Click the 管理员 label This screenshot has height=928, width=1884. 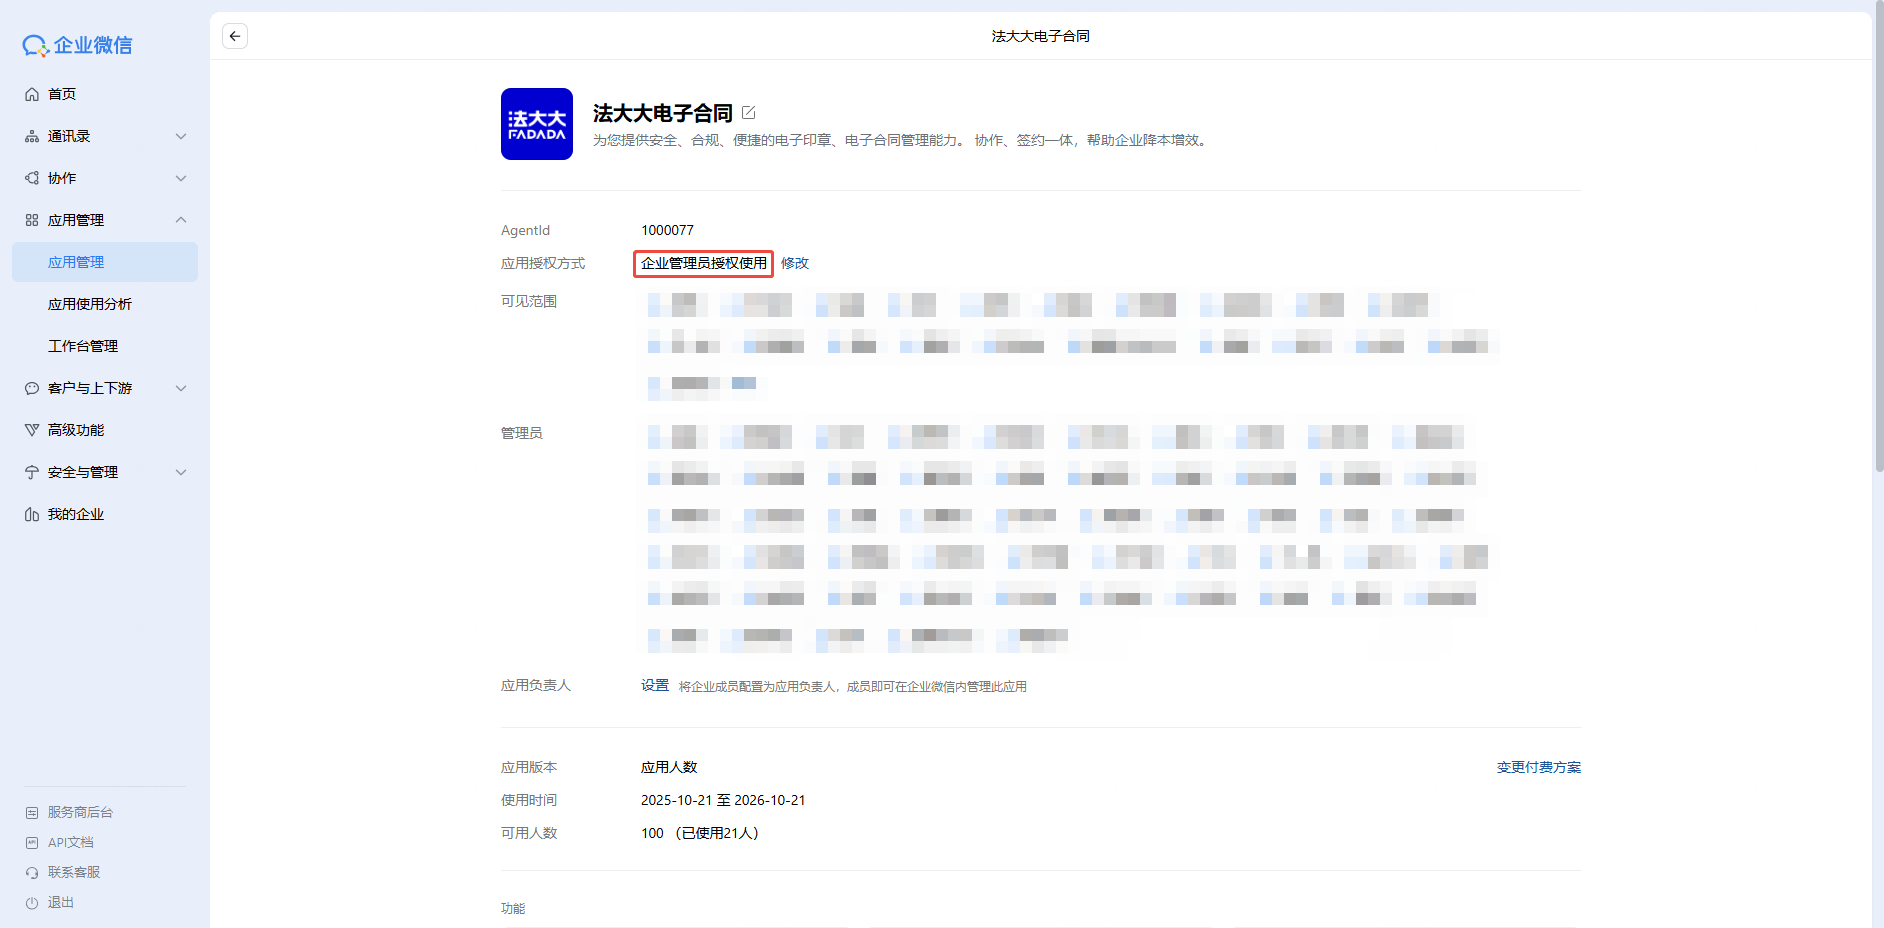tap(522, 433)
